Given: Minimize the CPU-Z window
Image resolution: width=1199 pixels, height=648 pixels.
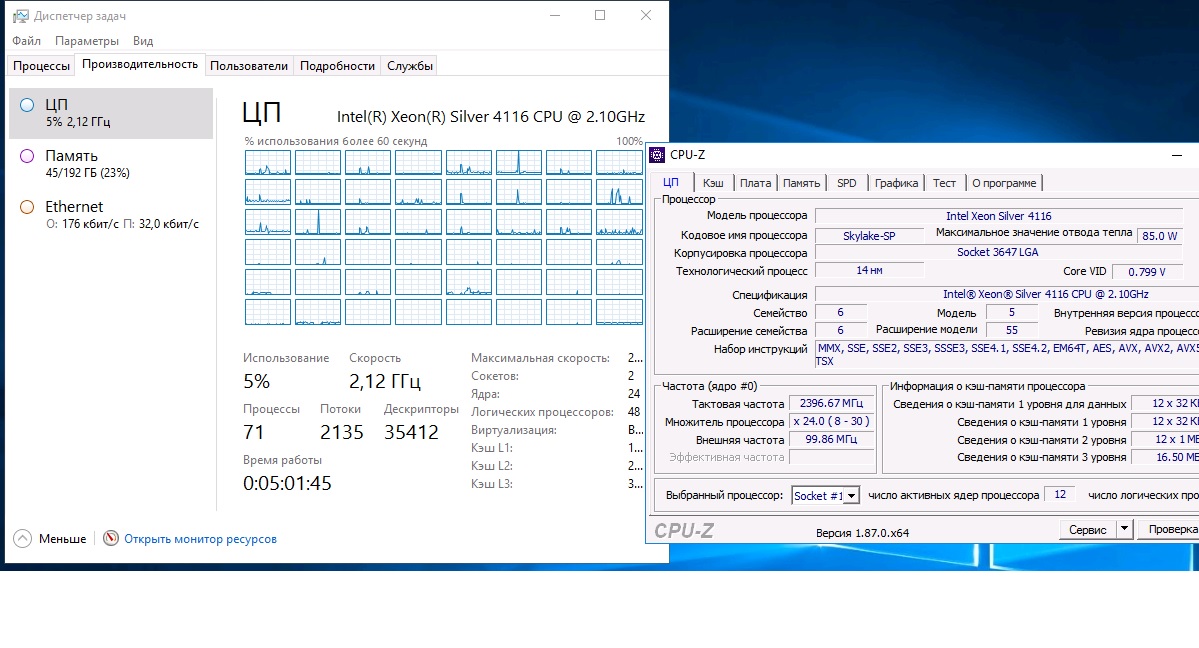Looking at the screenshot, I should [x=1177, y=155].
